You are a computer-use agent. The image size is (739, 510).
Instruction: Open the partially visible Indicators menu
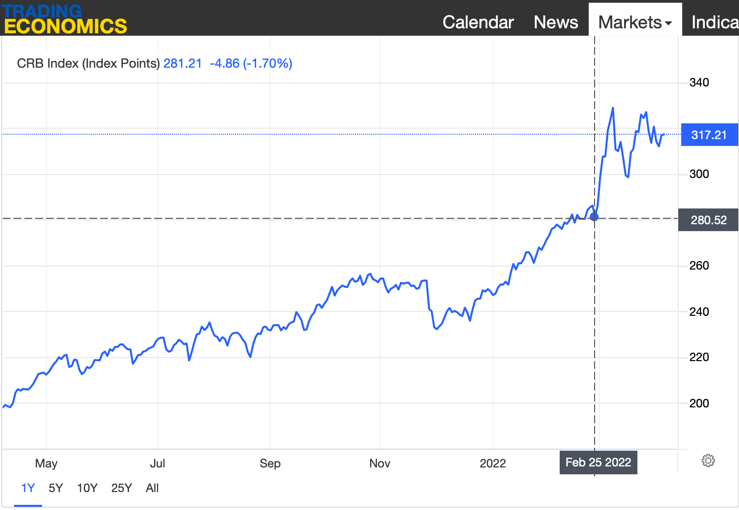(714, 22)
